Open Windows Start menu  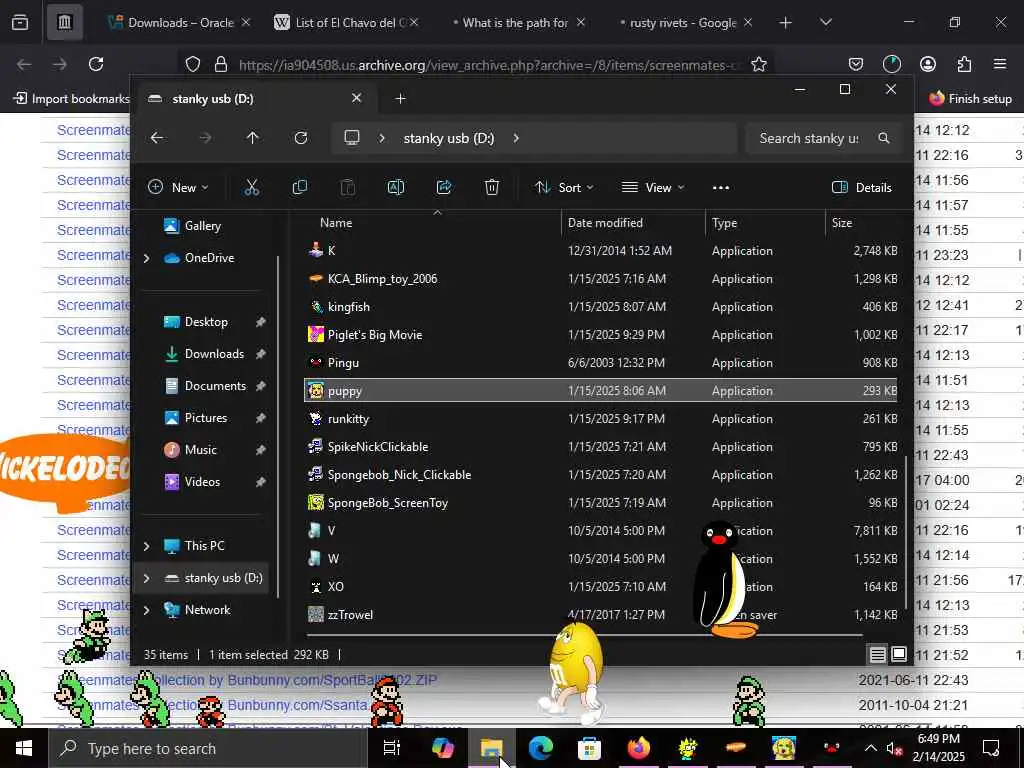(24, 748)
